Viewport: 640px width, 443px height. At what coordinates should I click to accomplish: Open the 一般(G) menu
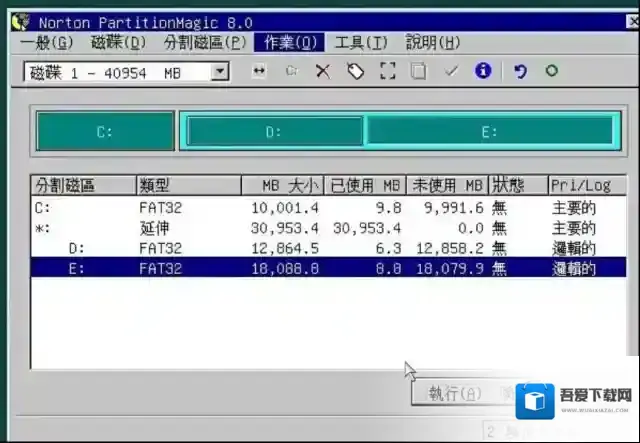47,42
